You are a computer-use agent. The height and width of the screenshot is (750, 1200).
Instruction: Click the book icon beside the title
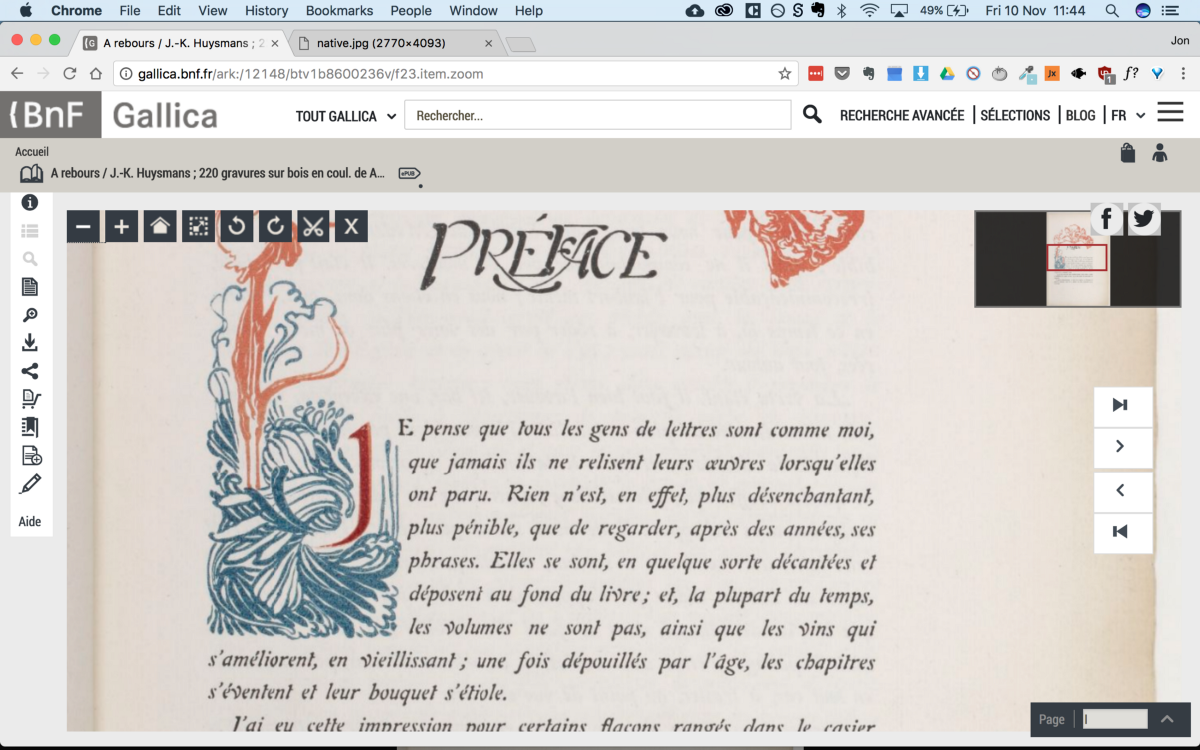[31, 174]
